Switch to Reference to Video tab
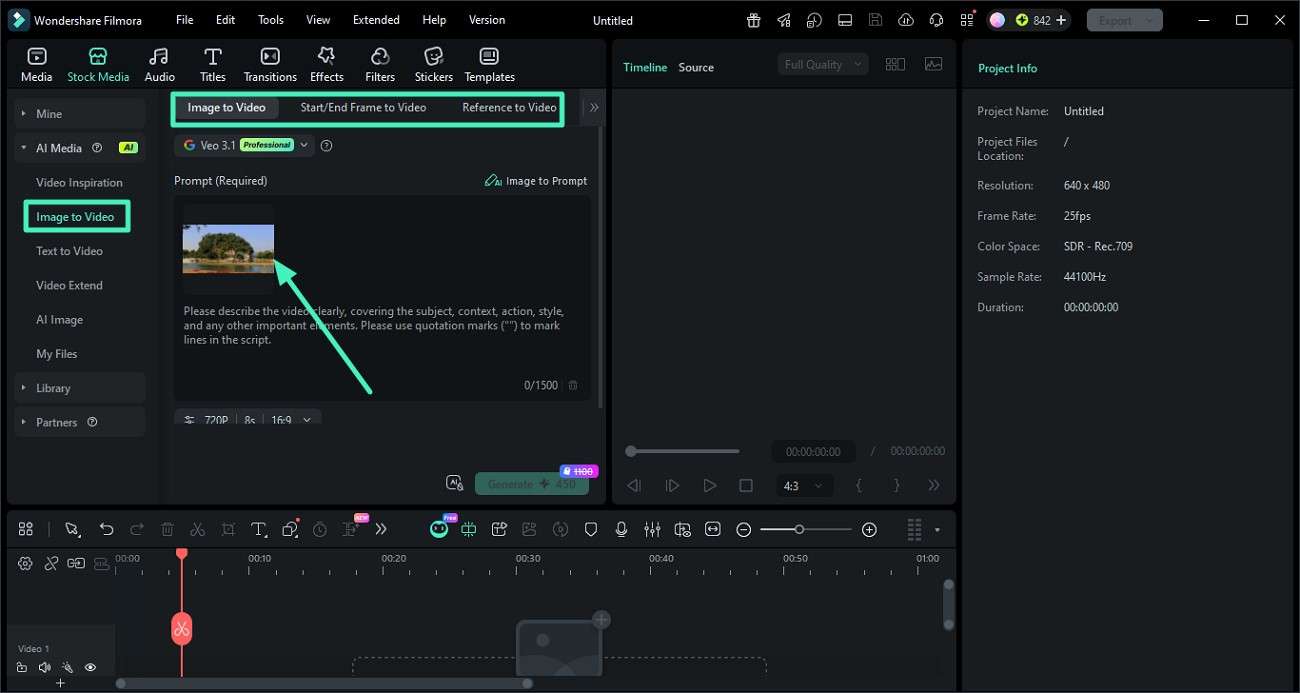This screenshot has height=693, width=1300. [509, 108]
